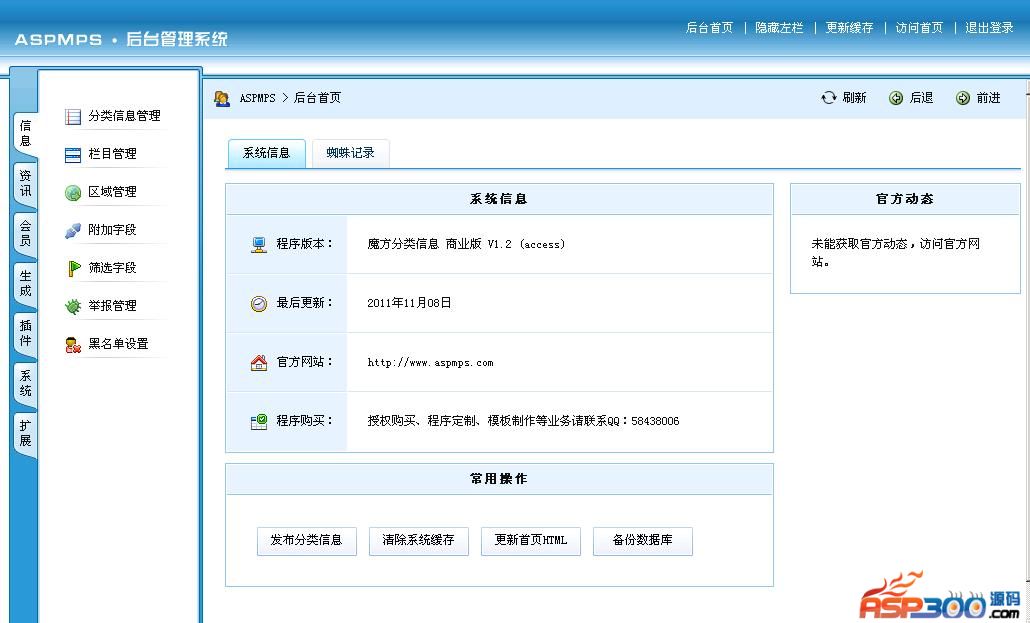
Task: Click the clock icon next to 最后更新
Action: [x=259, y=304]
